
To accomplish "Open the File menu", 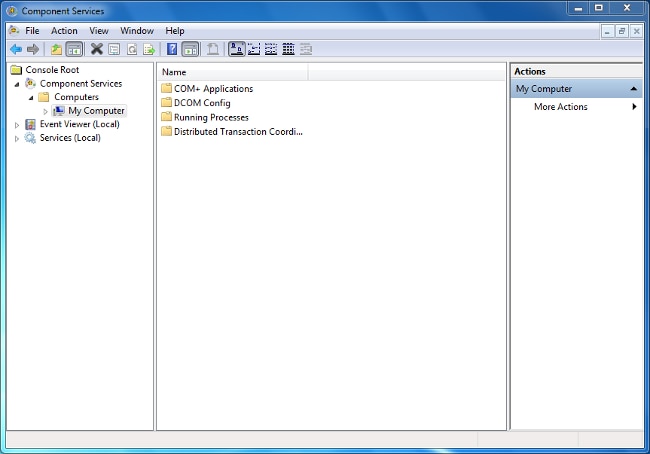I will 32,31.
